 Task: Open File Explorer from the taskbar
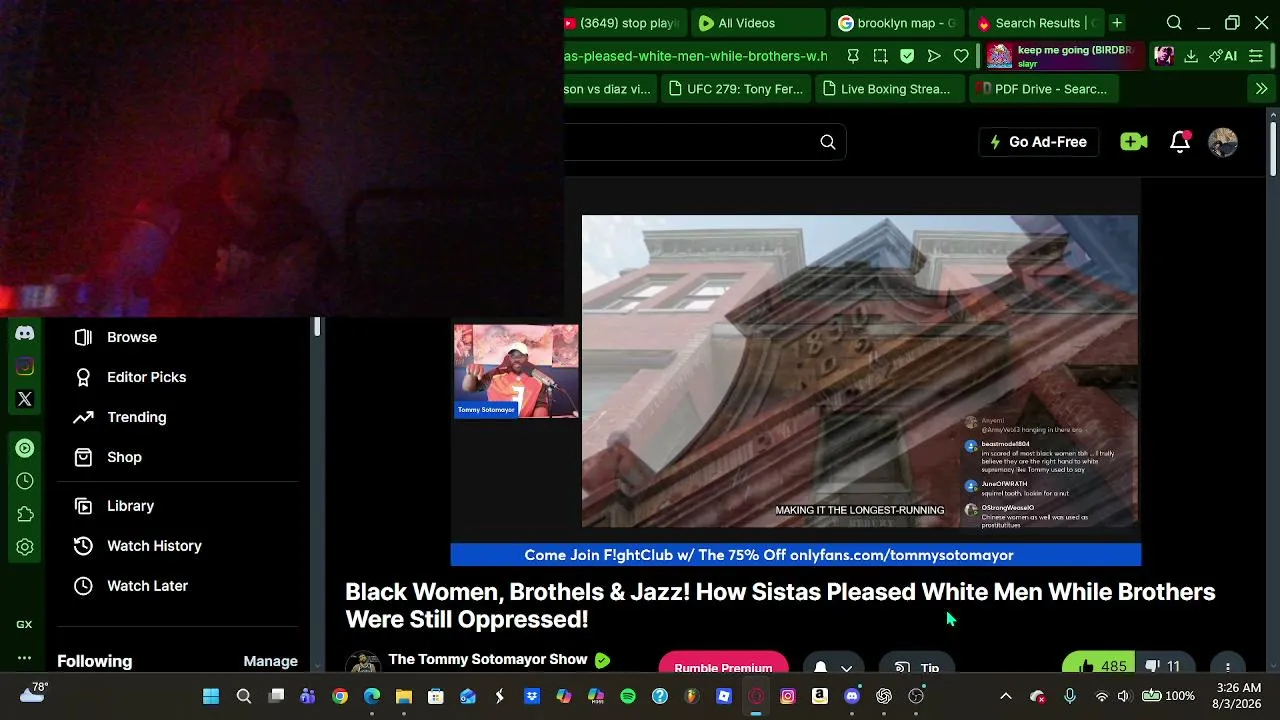(404, 696)
